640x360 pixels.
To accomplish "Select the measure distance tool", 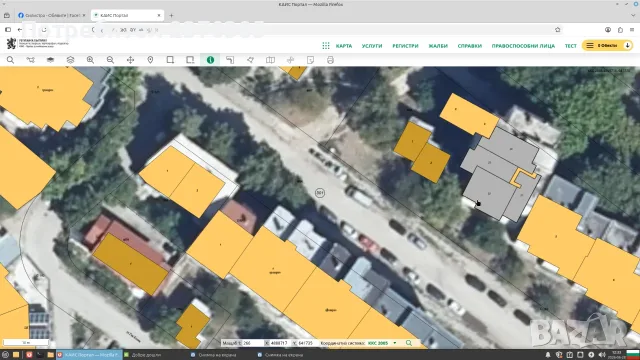I will [230, 60].
